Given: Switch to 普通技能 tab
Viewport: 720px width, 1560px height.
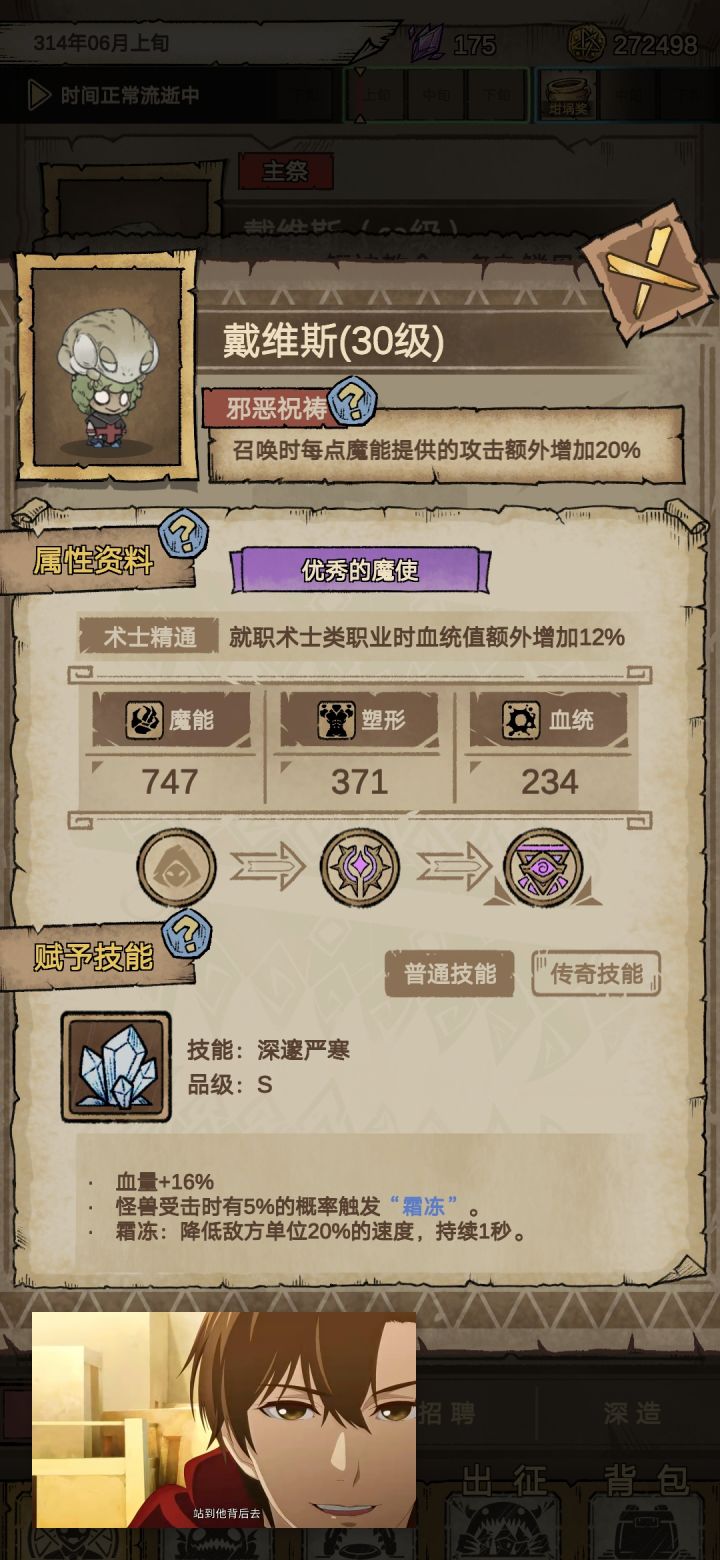Looking at the screenshot, I should click(450, 974).
